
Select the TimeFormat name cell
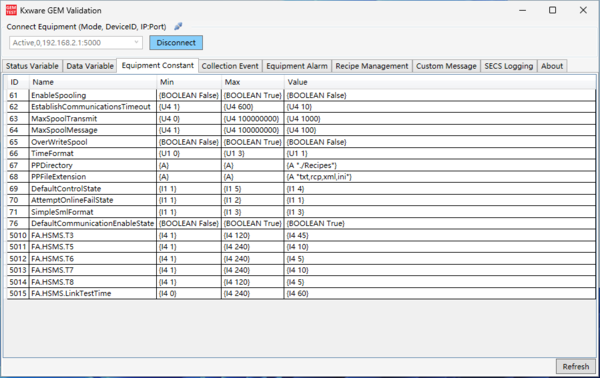[x=93, y=153]
